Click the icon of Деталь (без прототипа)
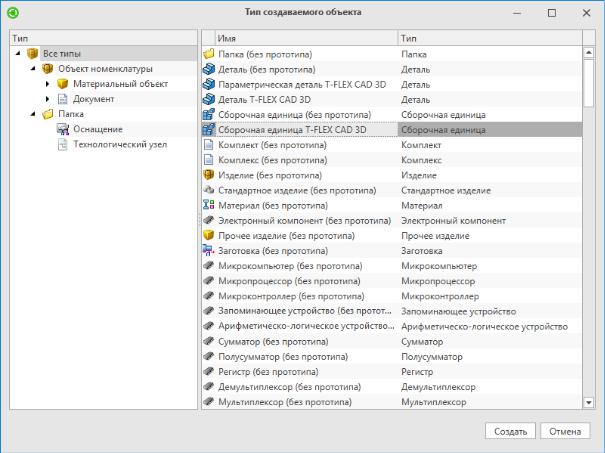605x453 pixels. 209,69
